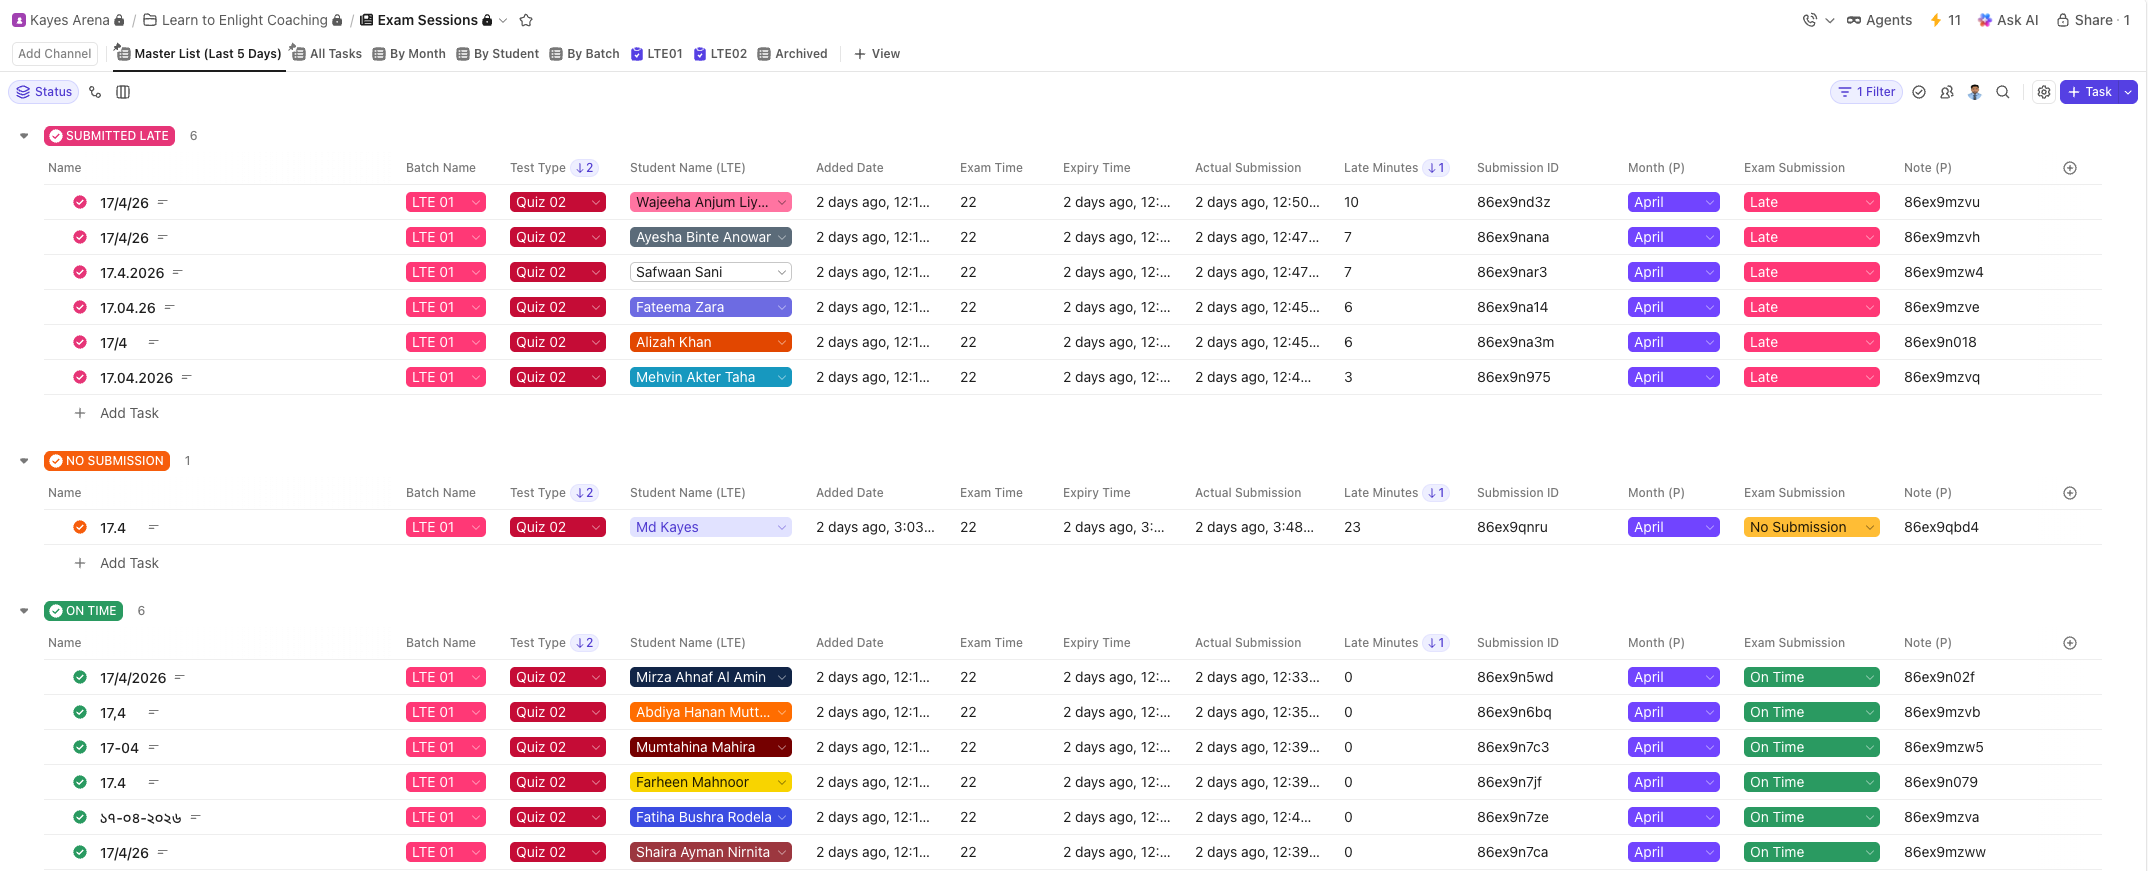Toggle status of the 17.4.2026 task

(80, 272)
